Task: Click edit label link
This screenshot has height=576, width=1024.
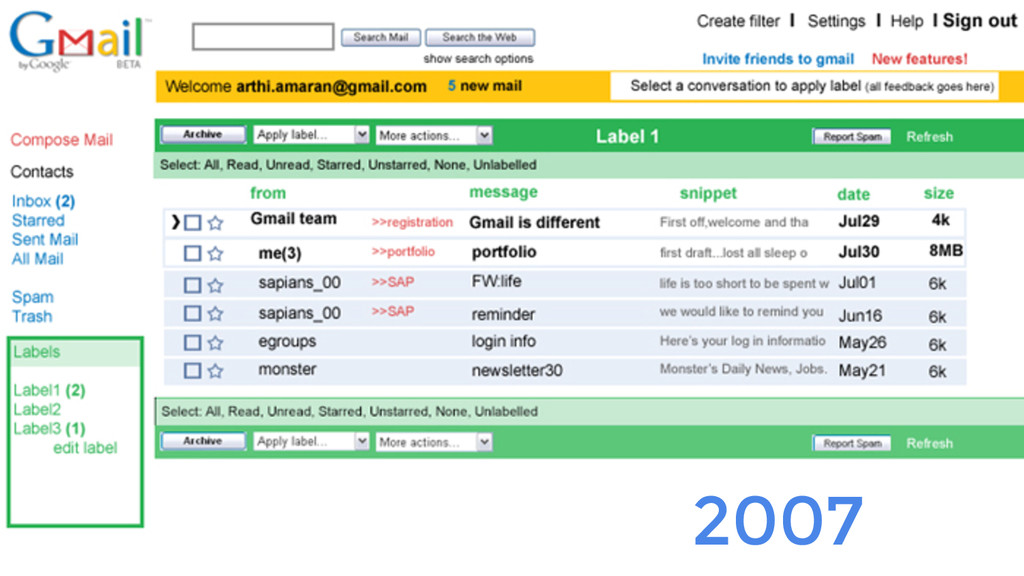Action: (85, 448)
